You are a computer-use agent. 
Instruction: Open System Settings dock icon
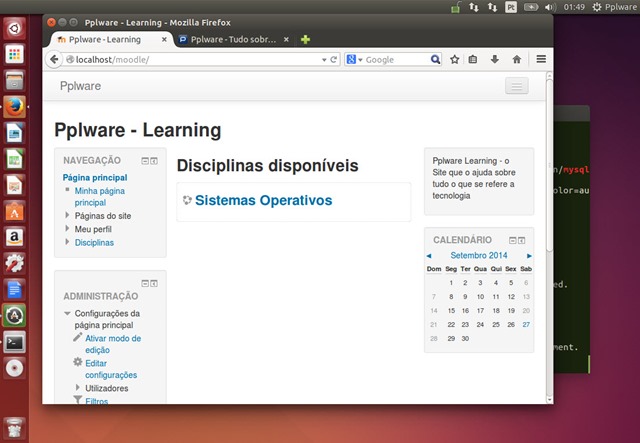click(14, 264)
